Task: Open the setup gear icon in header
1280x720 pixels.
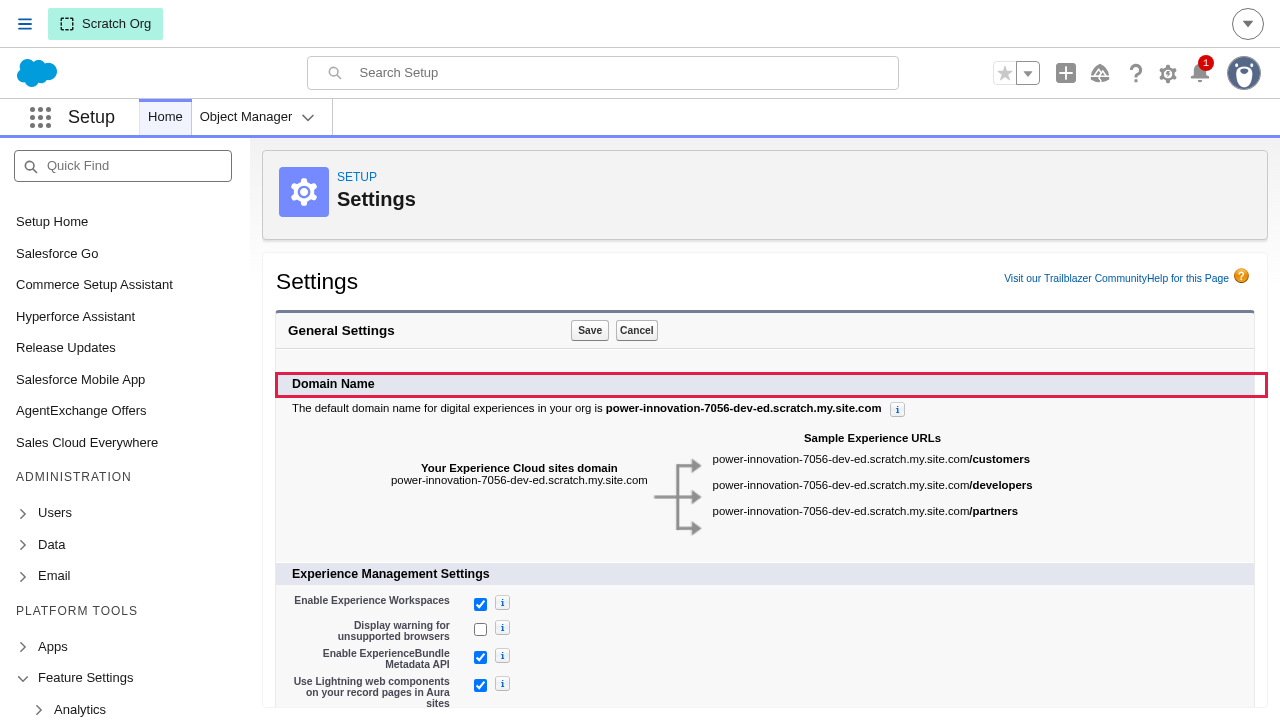Action: coord(1167,73)
